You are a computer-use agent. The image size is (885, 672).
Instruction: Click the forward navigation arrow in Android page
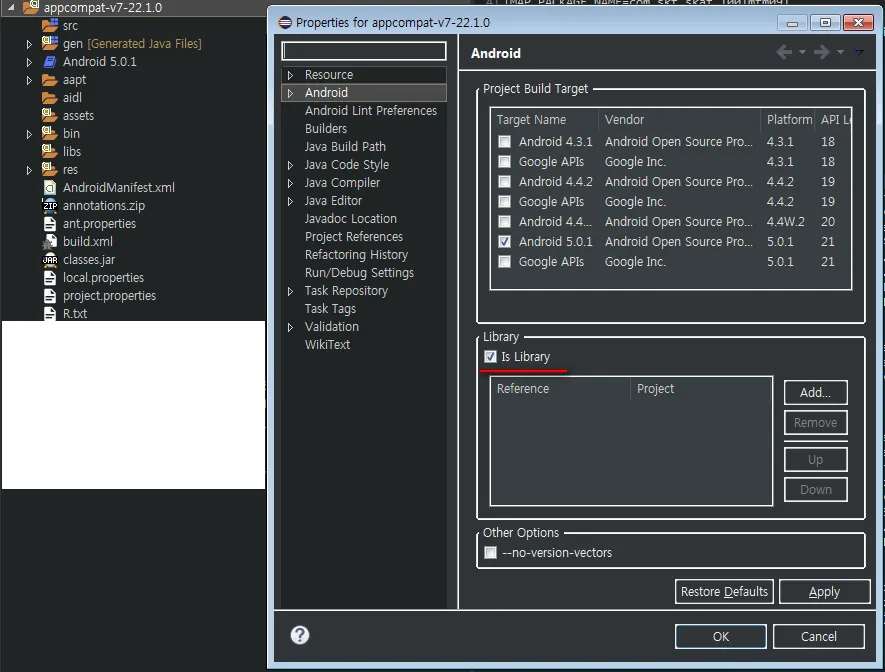click(x=821, y=52)
